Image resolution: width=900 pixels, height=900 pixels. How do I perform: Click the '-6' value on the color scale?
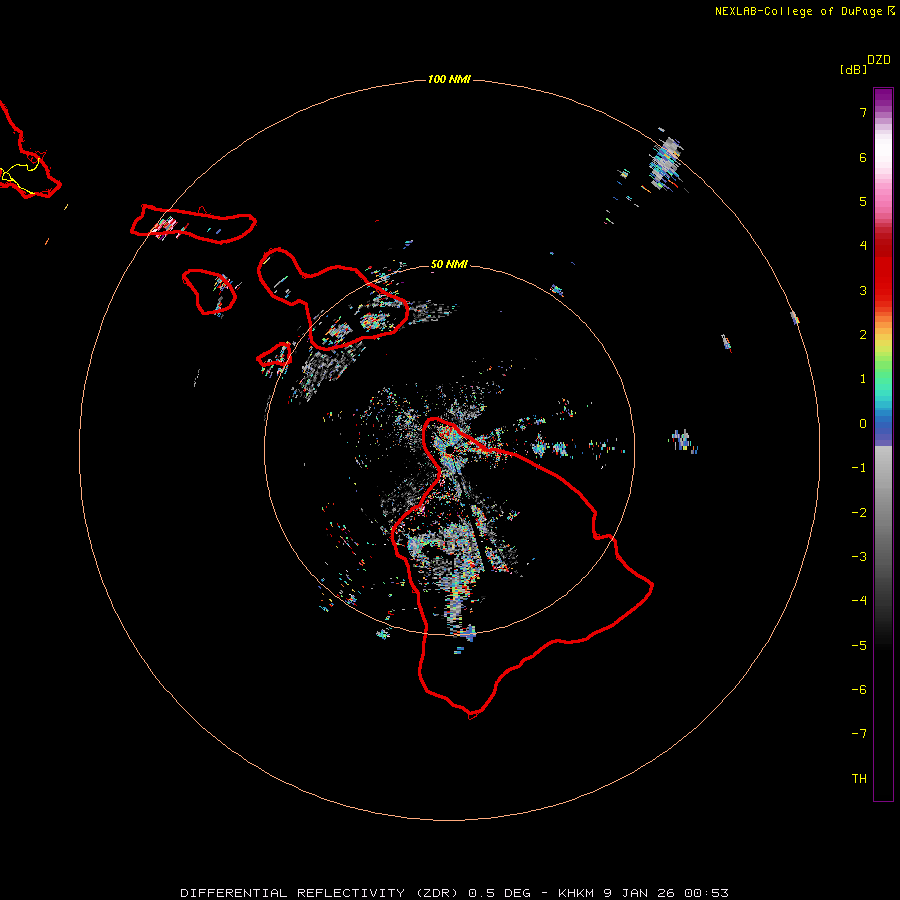coord(859,690)
